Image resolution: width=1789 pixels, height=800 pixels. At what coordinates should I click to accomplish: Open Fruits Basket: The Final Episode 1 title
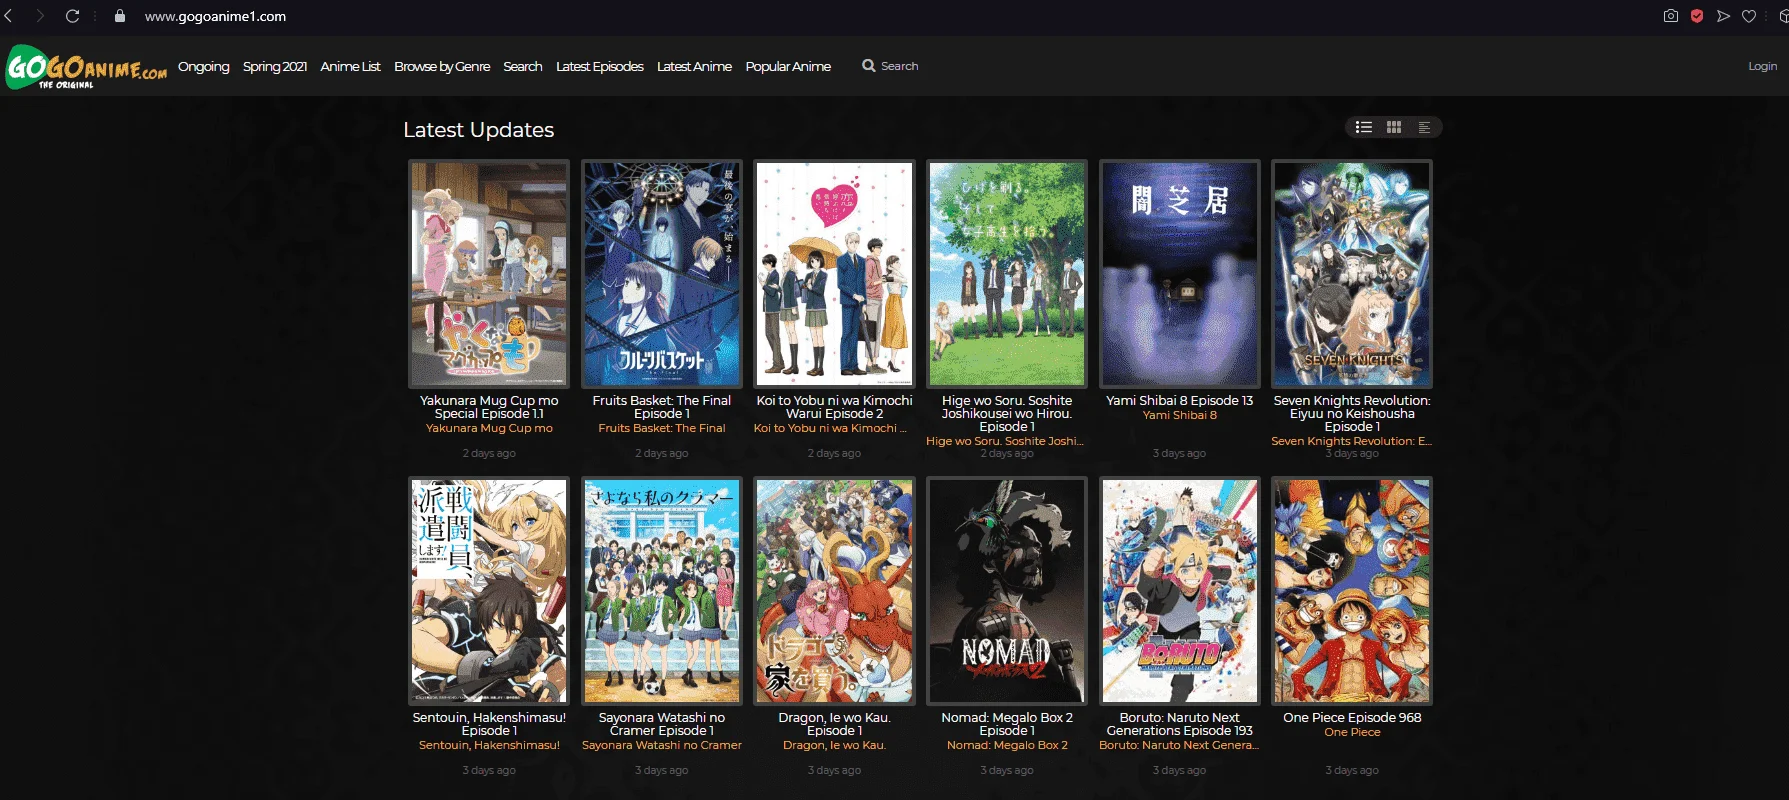(662, 407)
